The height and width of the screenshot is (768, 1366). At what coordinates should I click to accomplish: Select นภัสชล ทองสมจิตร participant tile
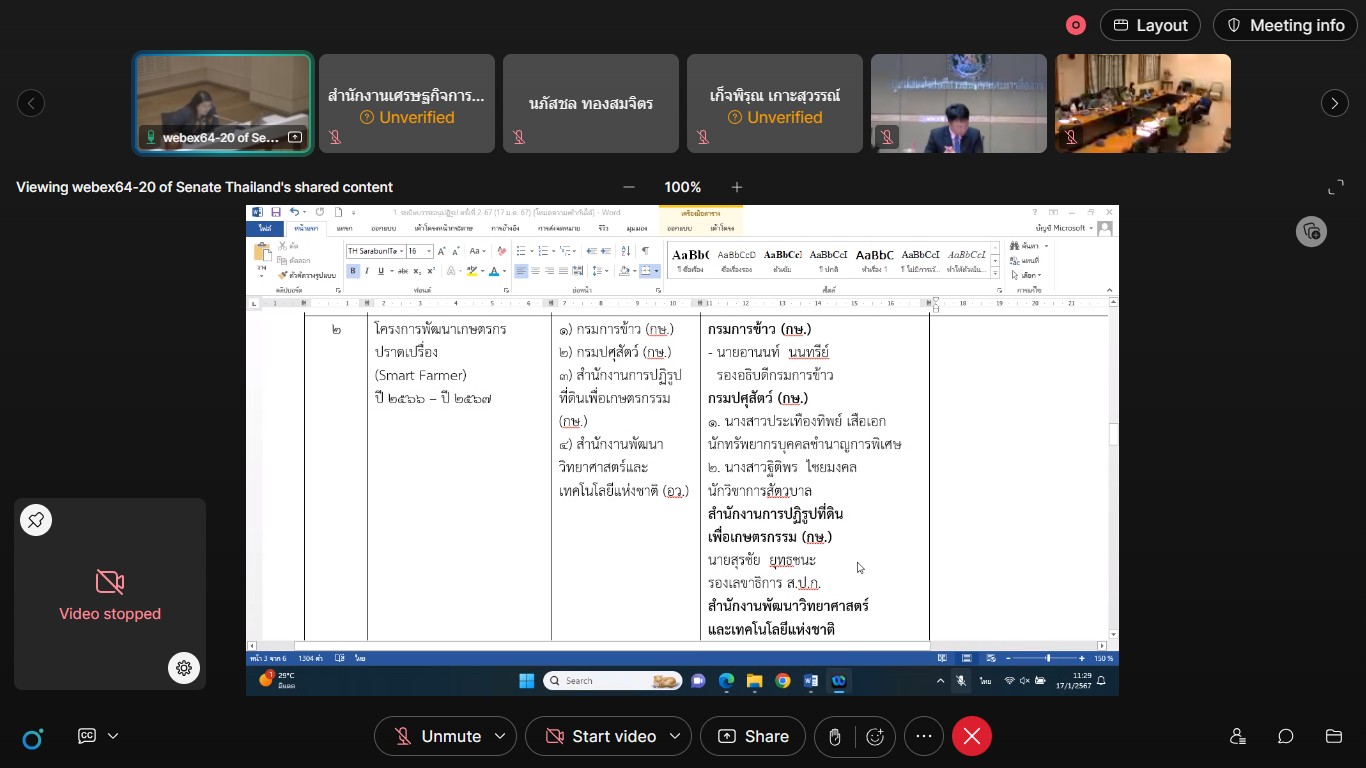591,103
